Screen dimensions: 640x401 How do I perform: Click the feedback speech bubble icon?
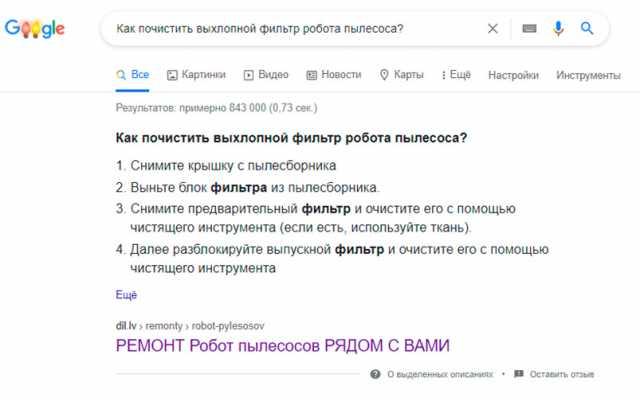[519, 374]
